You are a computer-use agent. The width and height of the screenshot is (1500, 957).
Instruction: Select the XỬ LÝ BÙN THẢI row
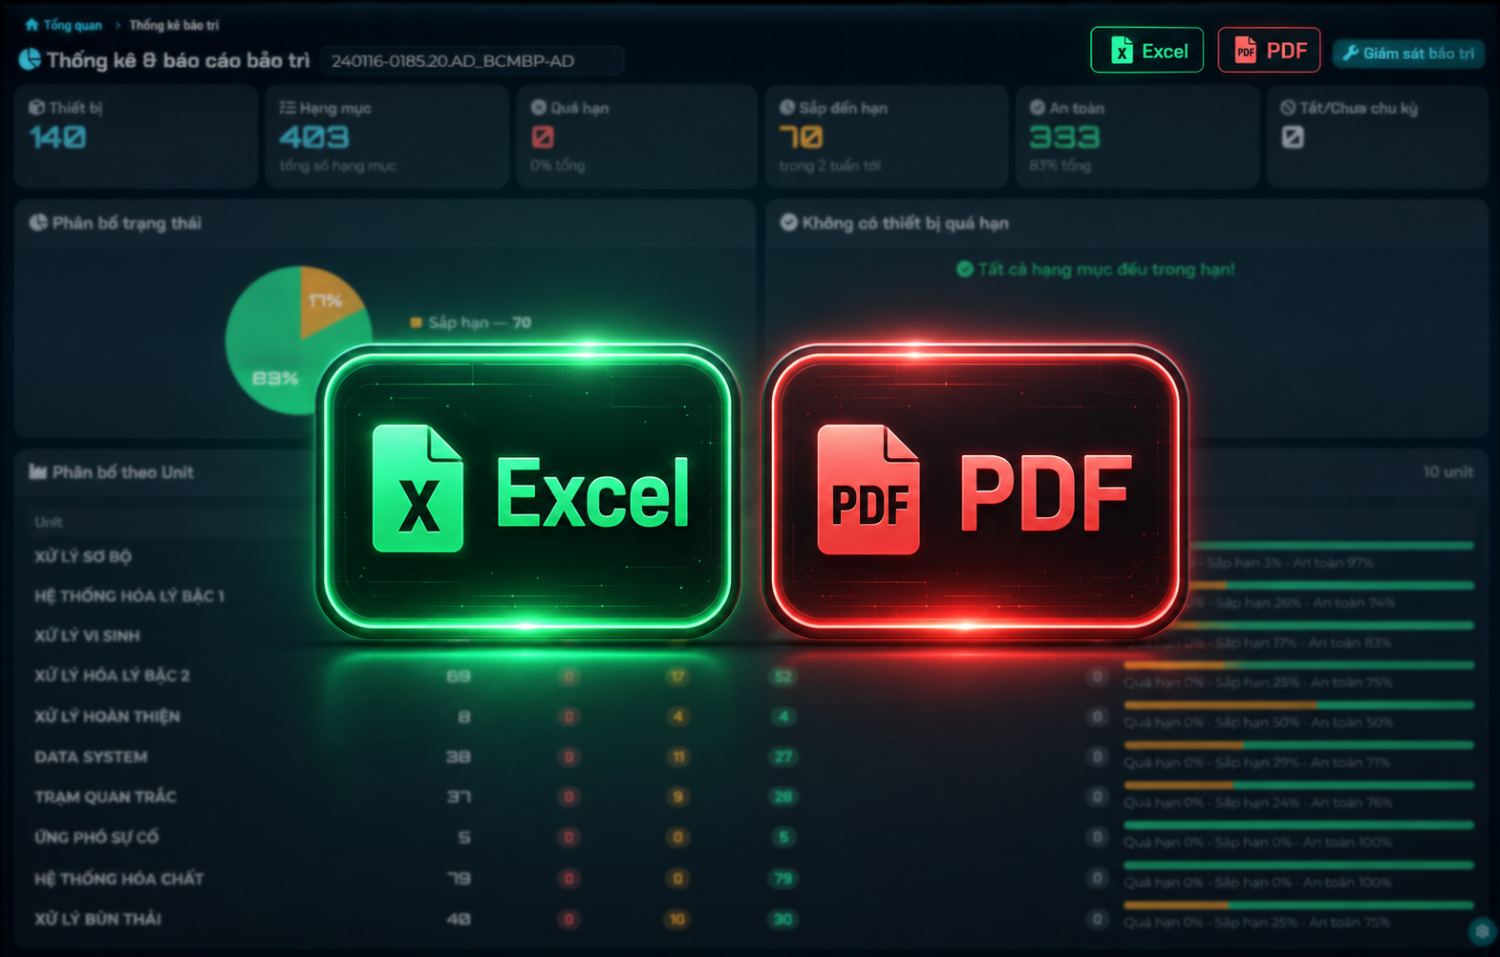click(752, 918)
